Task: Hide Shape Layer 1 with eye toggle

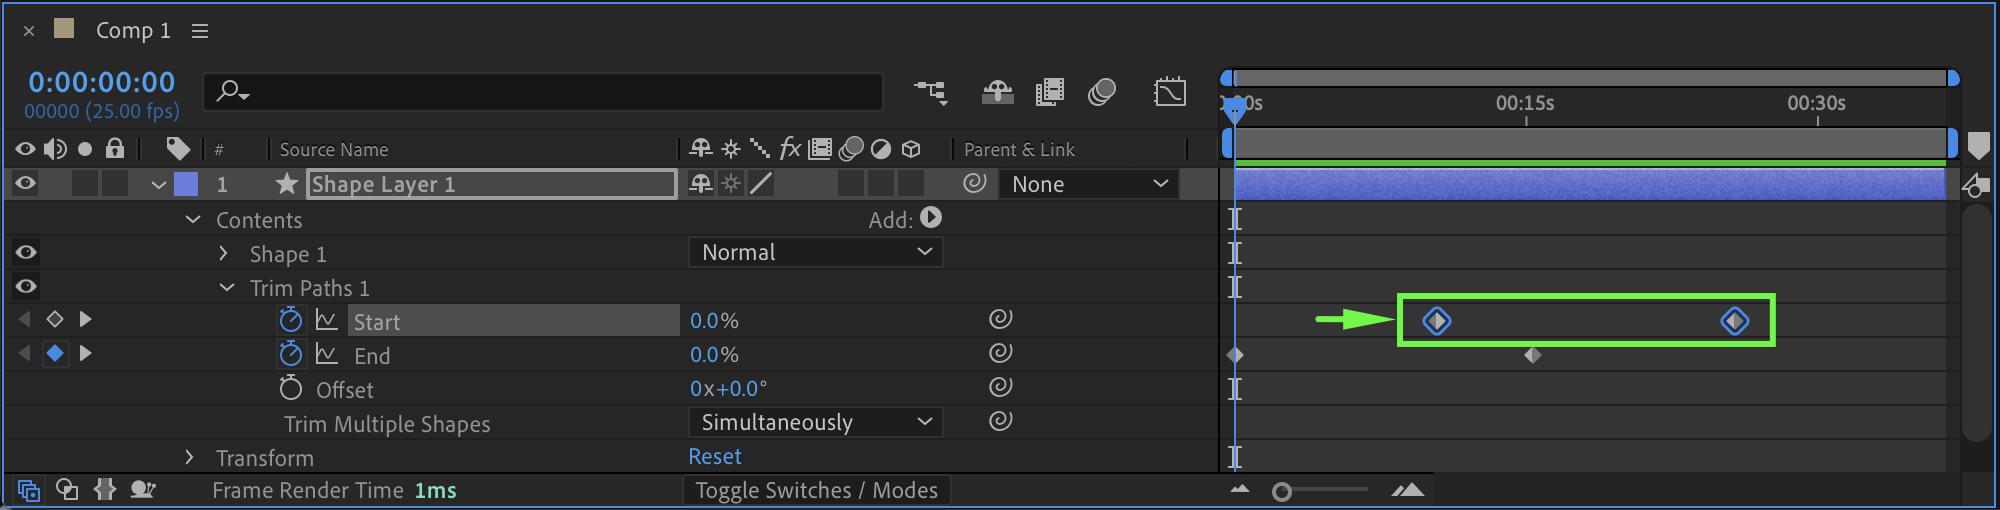Action: [x=26, y=183]
